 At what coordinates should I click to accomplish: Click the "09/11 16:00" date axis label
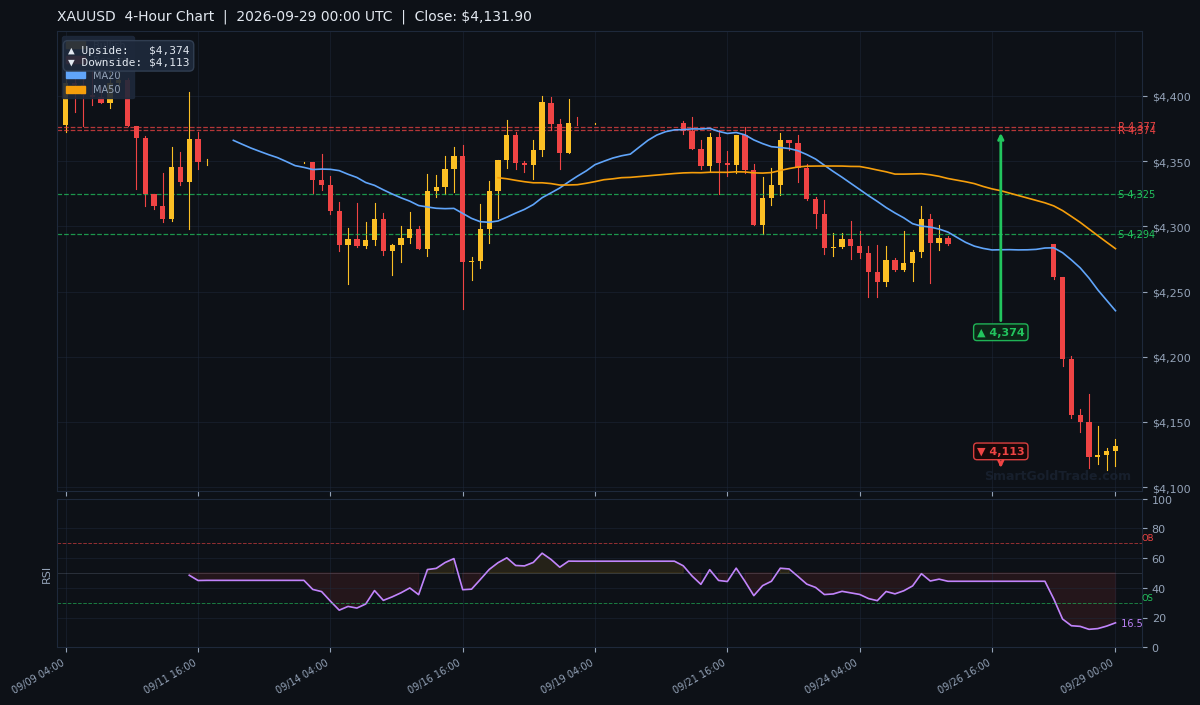pos(172,676)
